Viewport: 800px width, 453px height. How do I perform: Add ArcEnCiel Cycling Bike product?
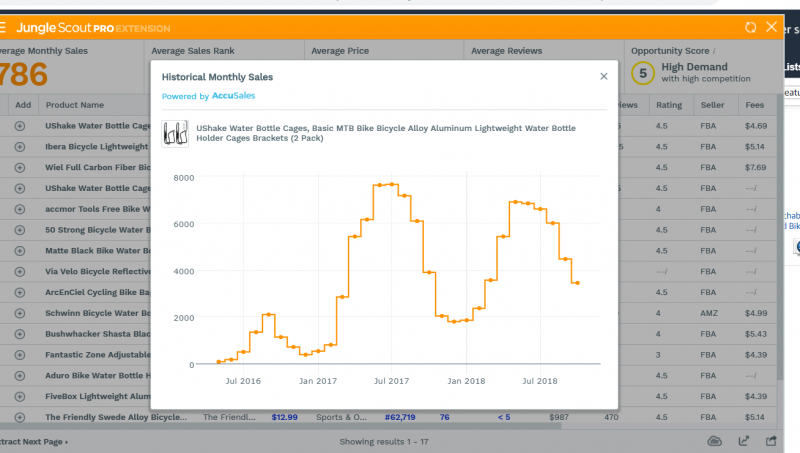tap(20, 292)
